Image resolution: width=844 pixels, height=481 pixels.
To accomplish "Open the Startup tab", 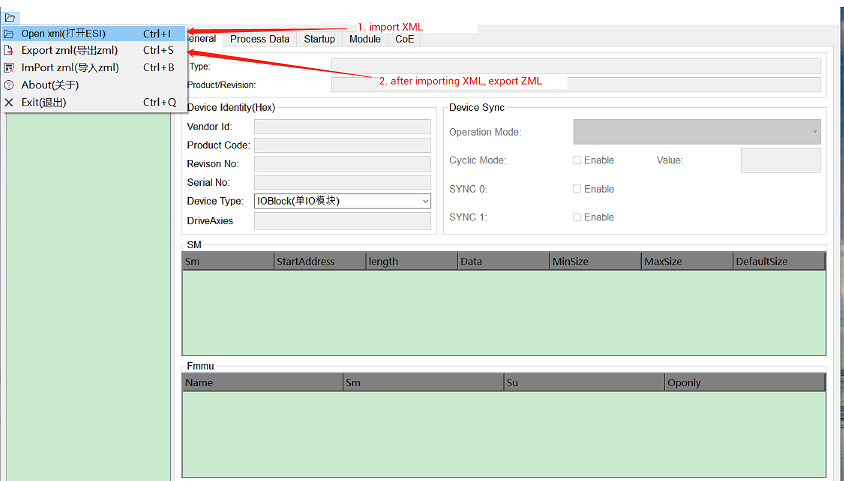I will point(319,39).
